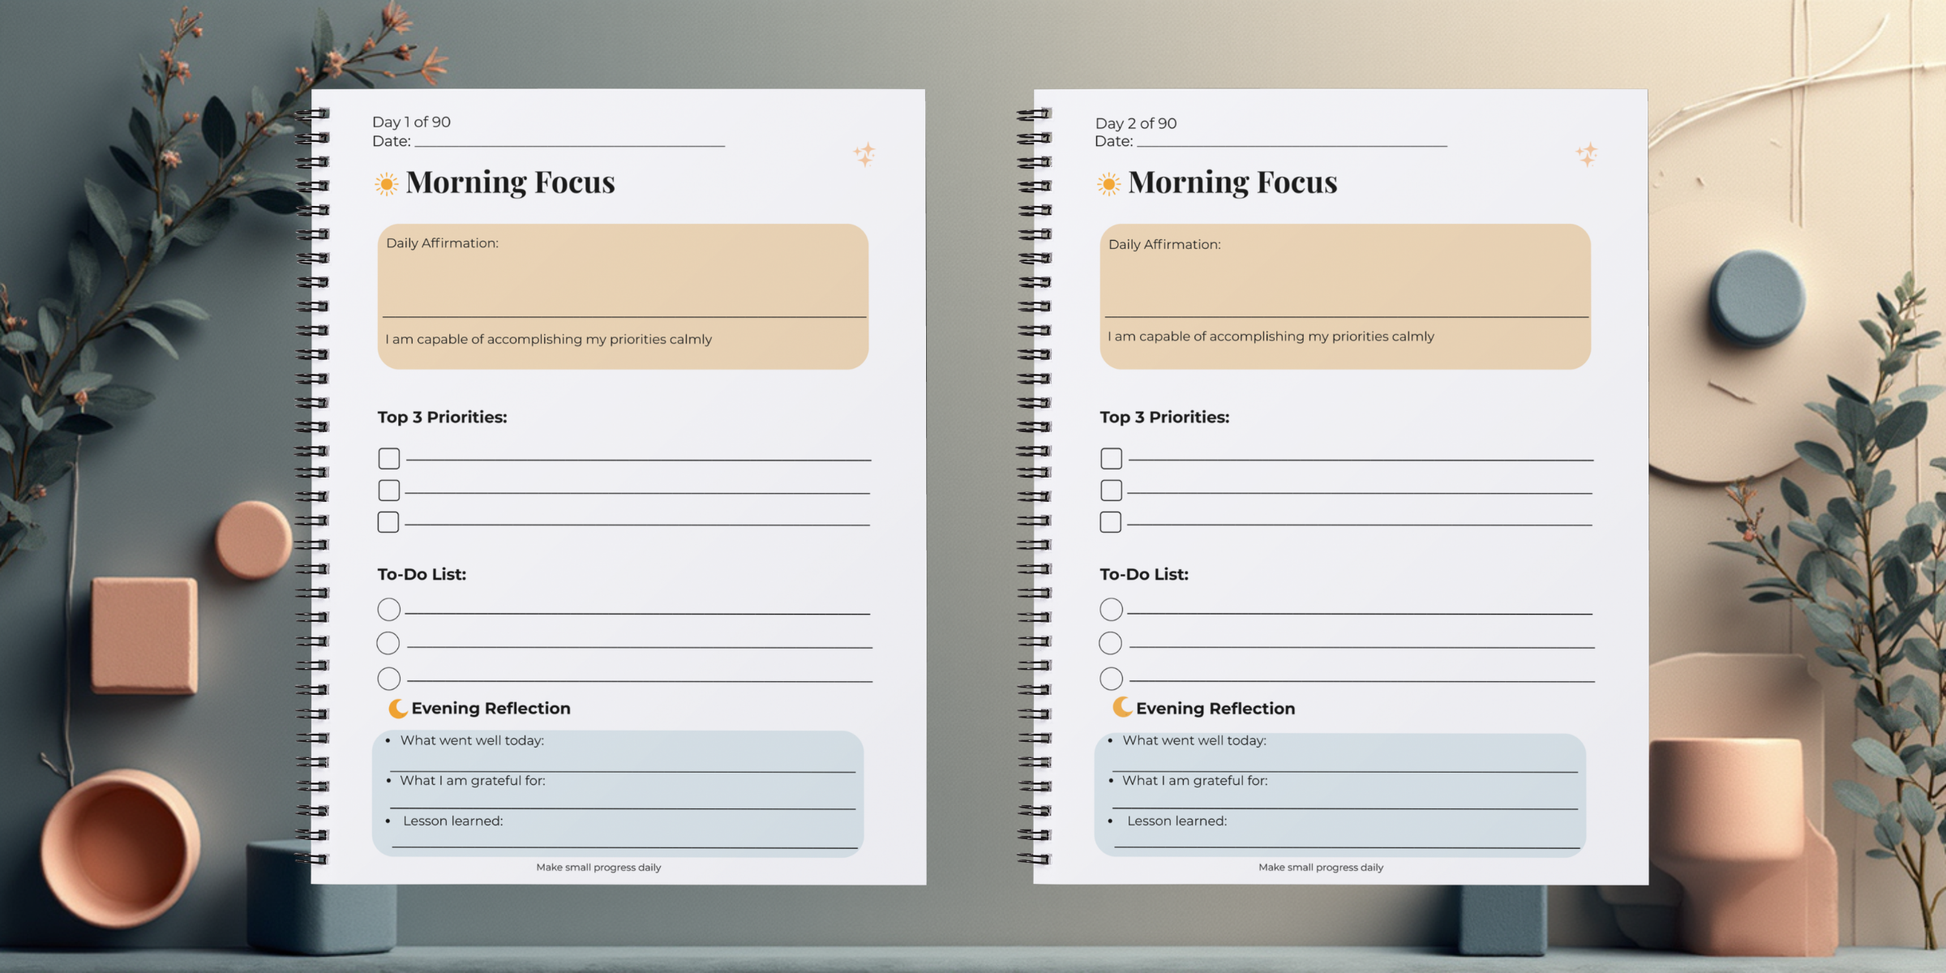Screen dimensions: 1946x973
Task: Click the sparkle stars icon on Day 2
Action: click(x=1586, y=155)
